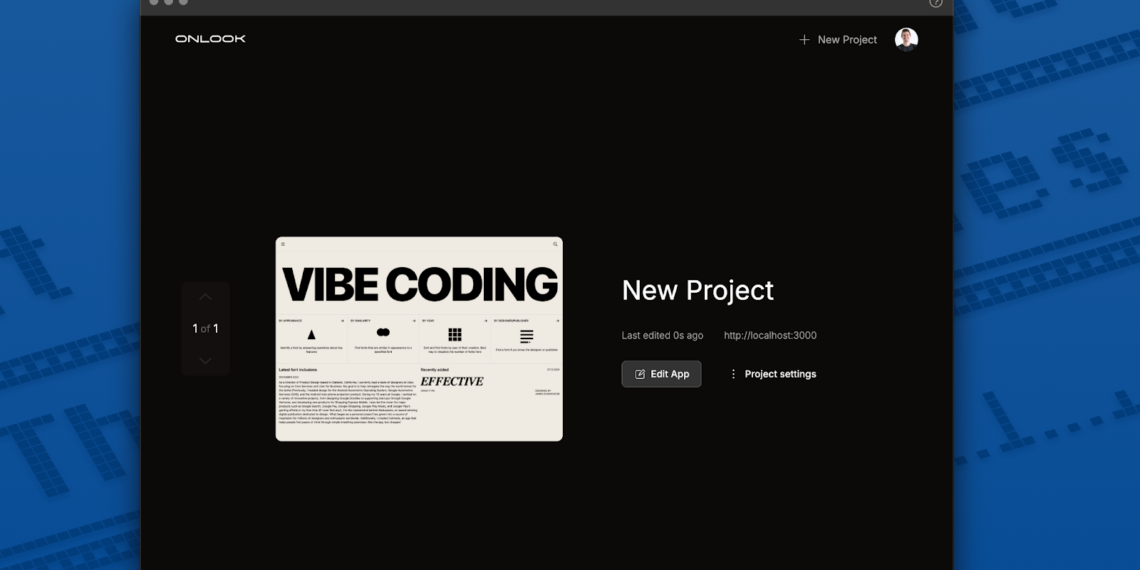This screenshot has height=570, width=1140.
Task: Click the search icon in the preview thumbnail
Action: tap(555, 244)
